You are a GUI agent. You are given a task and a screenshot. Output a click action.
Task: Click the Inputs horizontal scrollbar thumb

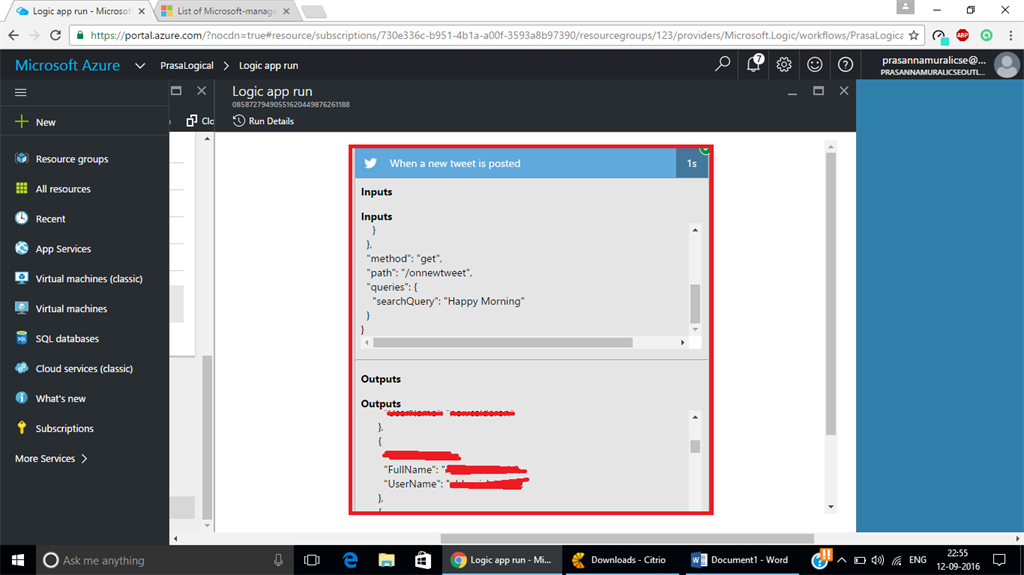pyautogui.click(x=503, y=342)
